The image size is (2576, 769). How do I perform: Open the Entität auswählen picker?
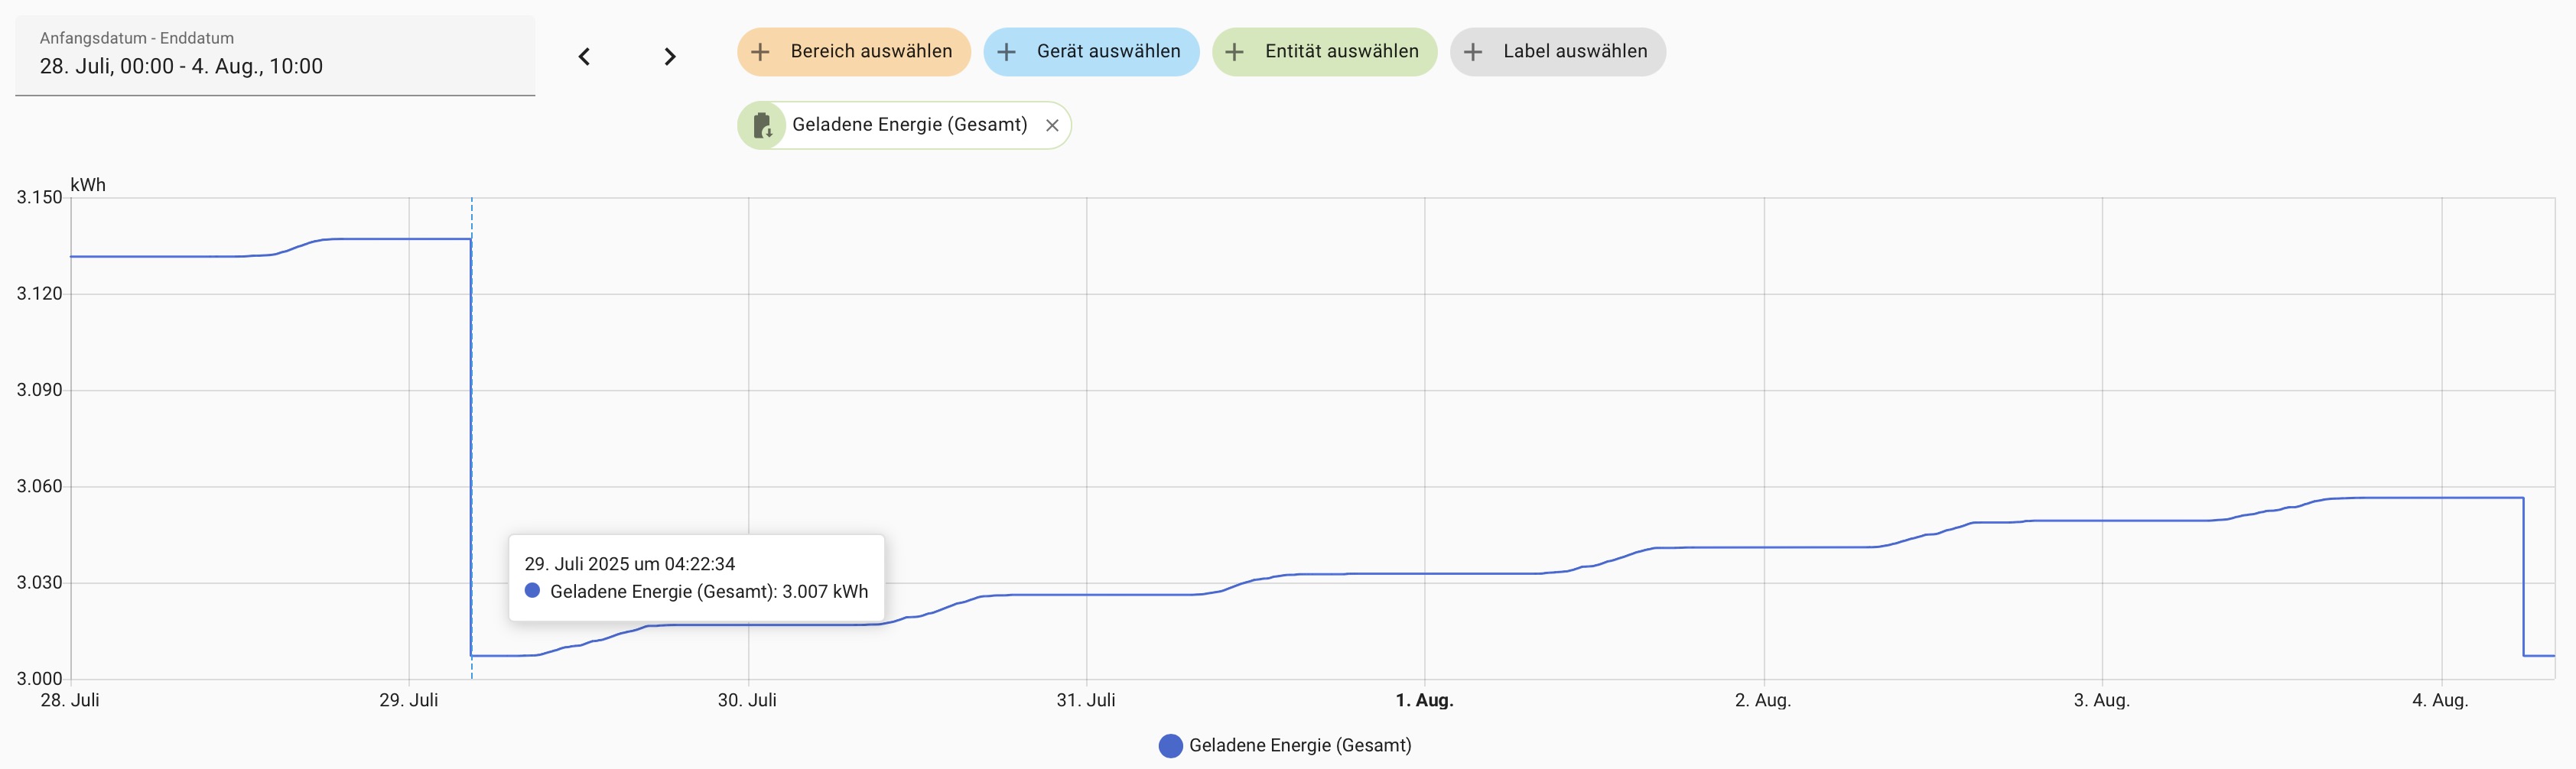click(x=1341, y=52)
